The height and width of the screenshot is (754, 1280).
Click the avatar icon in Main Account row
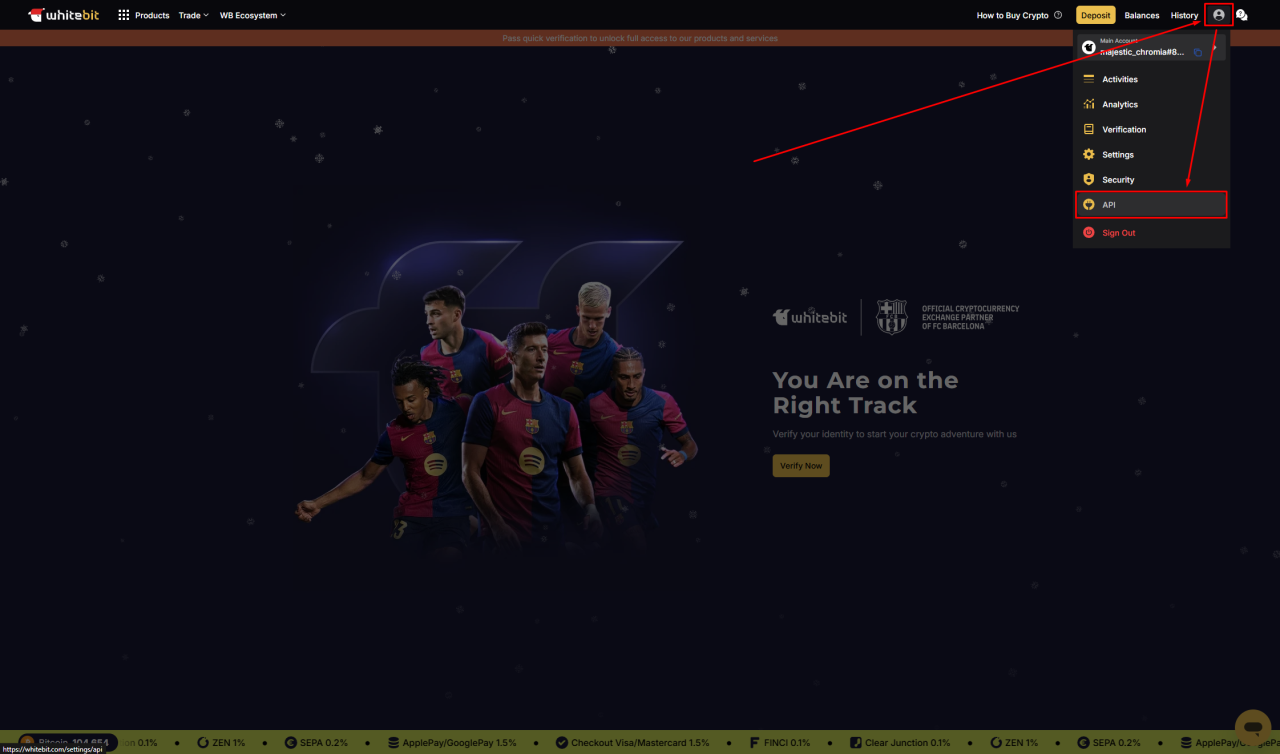(x=1089, y=47)
